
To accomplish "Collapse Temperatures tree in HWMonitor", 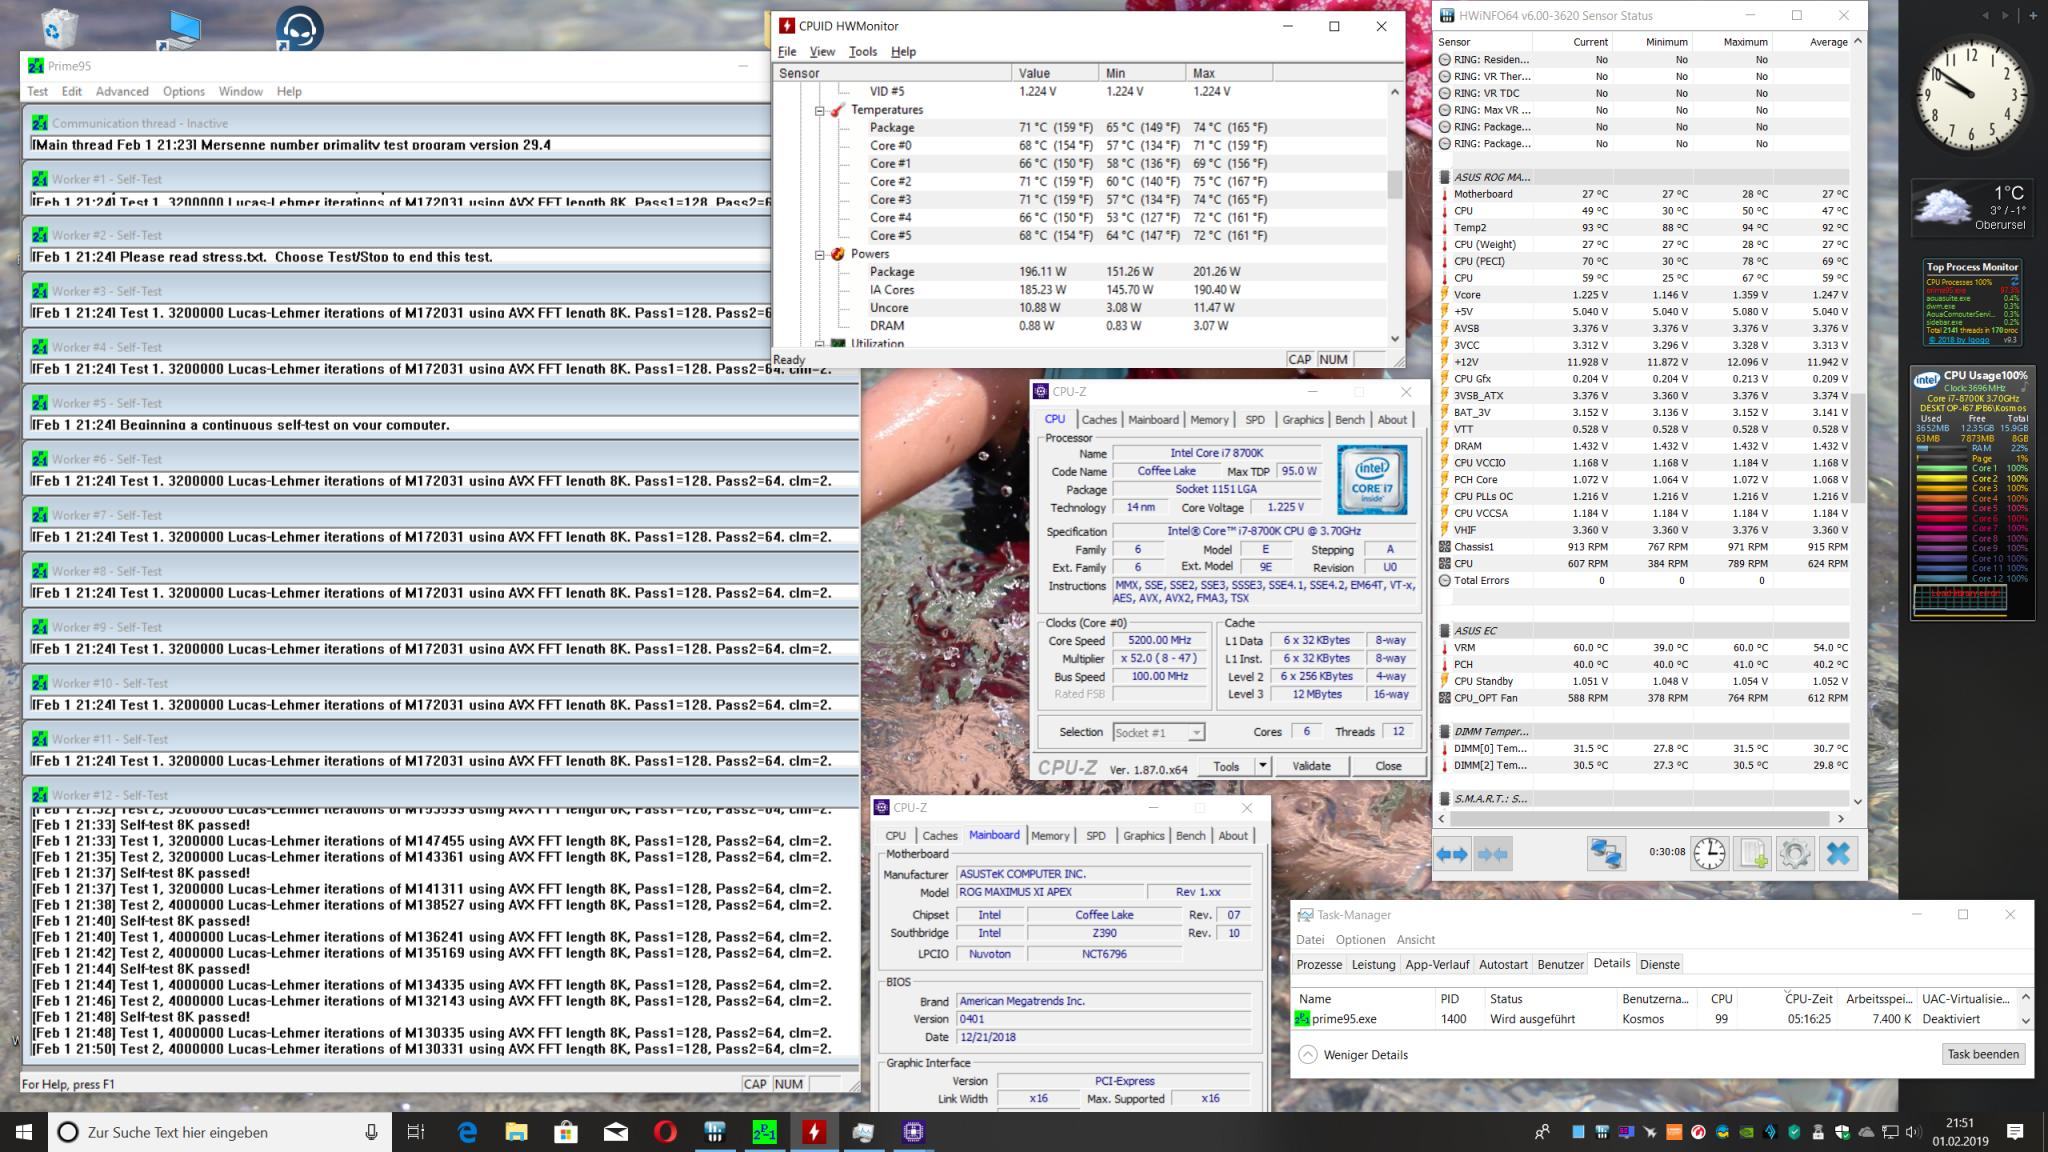I will click(819, 110).
